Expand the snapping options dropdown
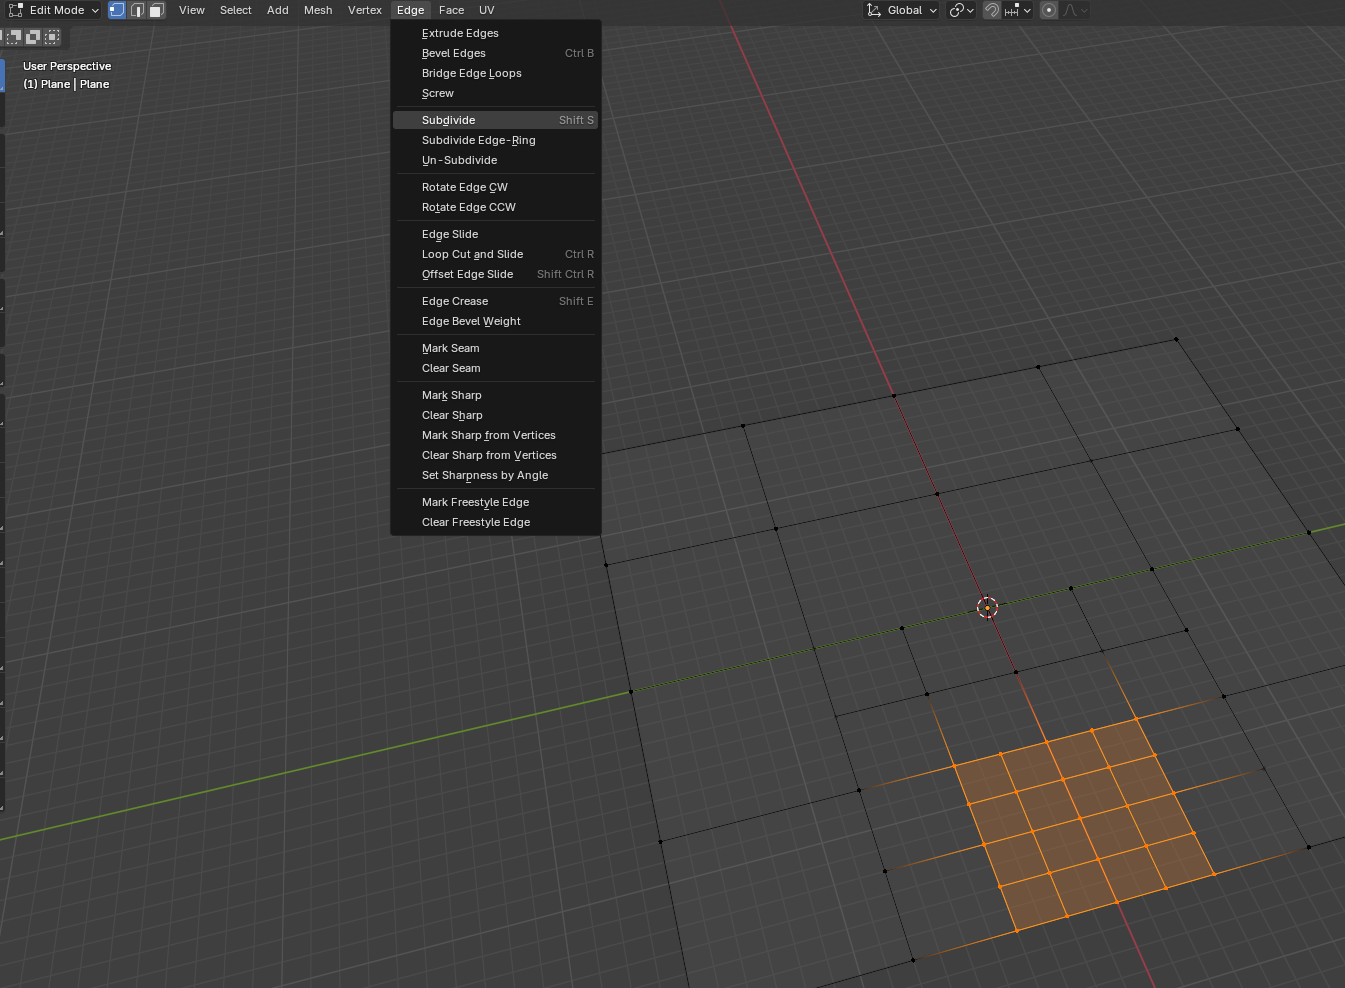 tap(1018, 10)
